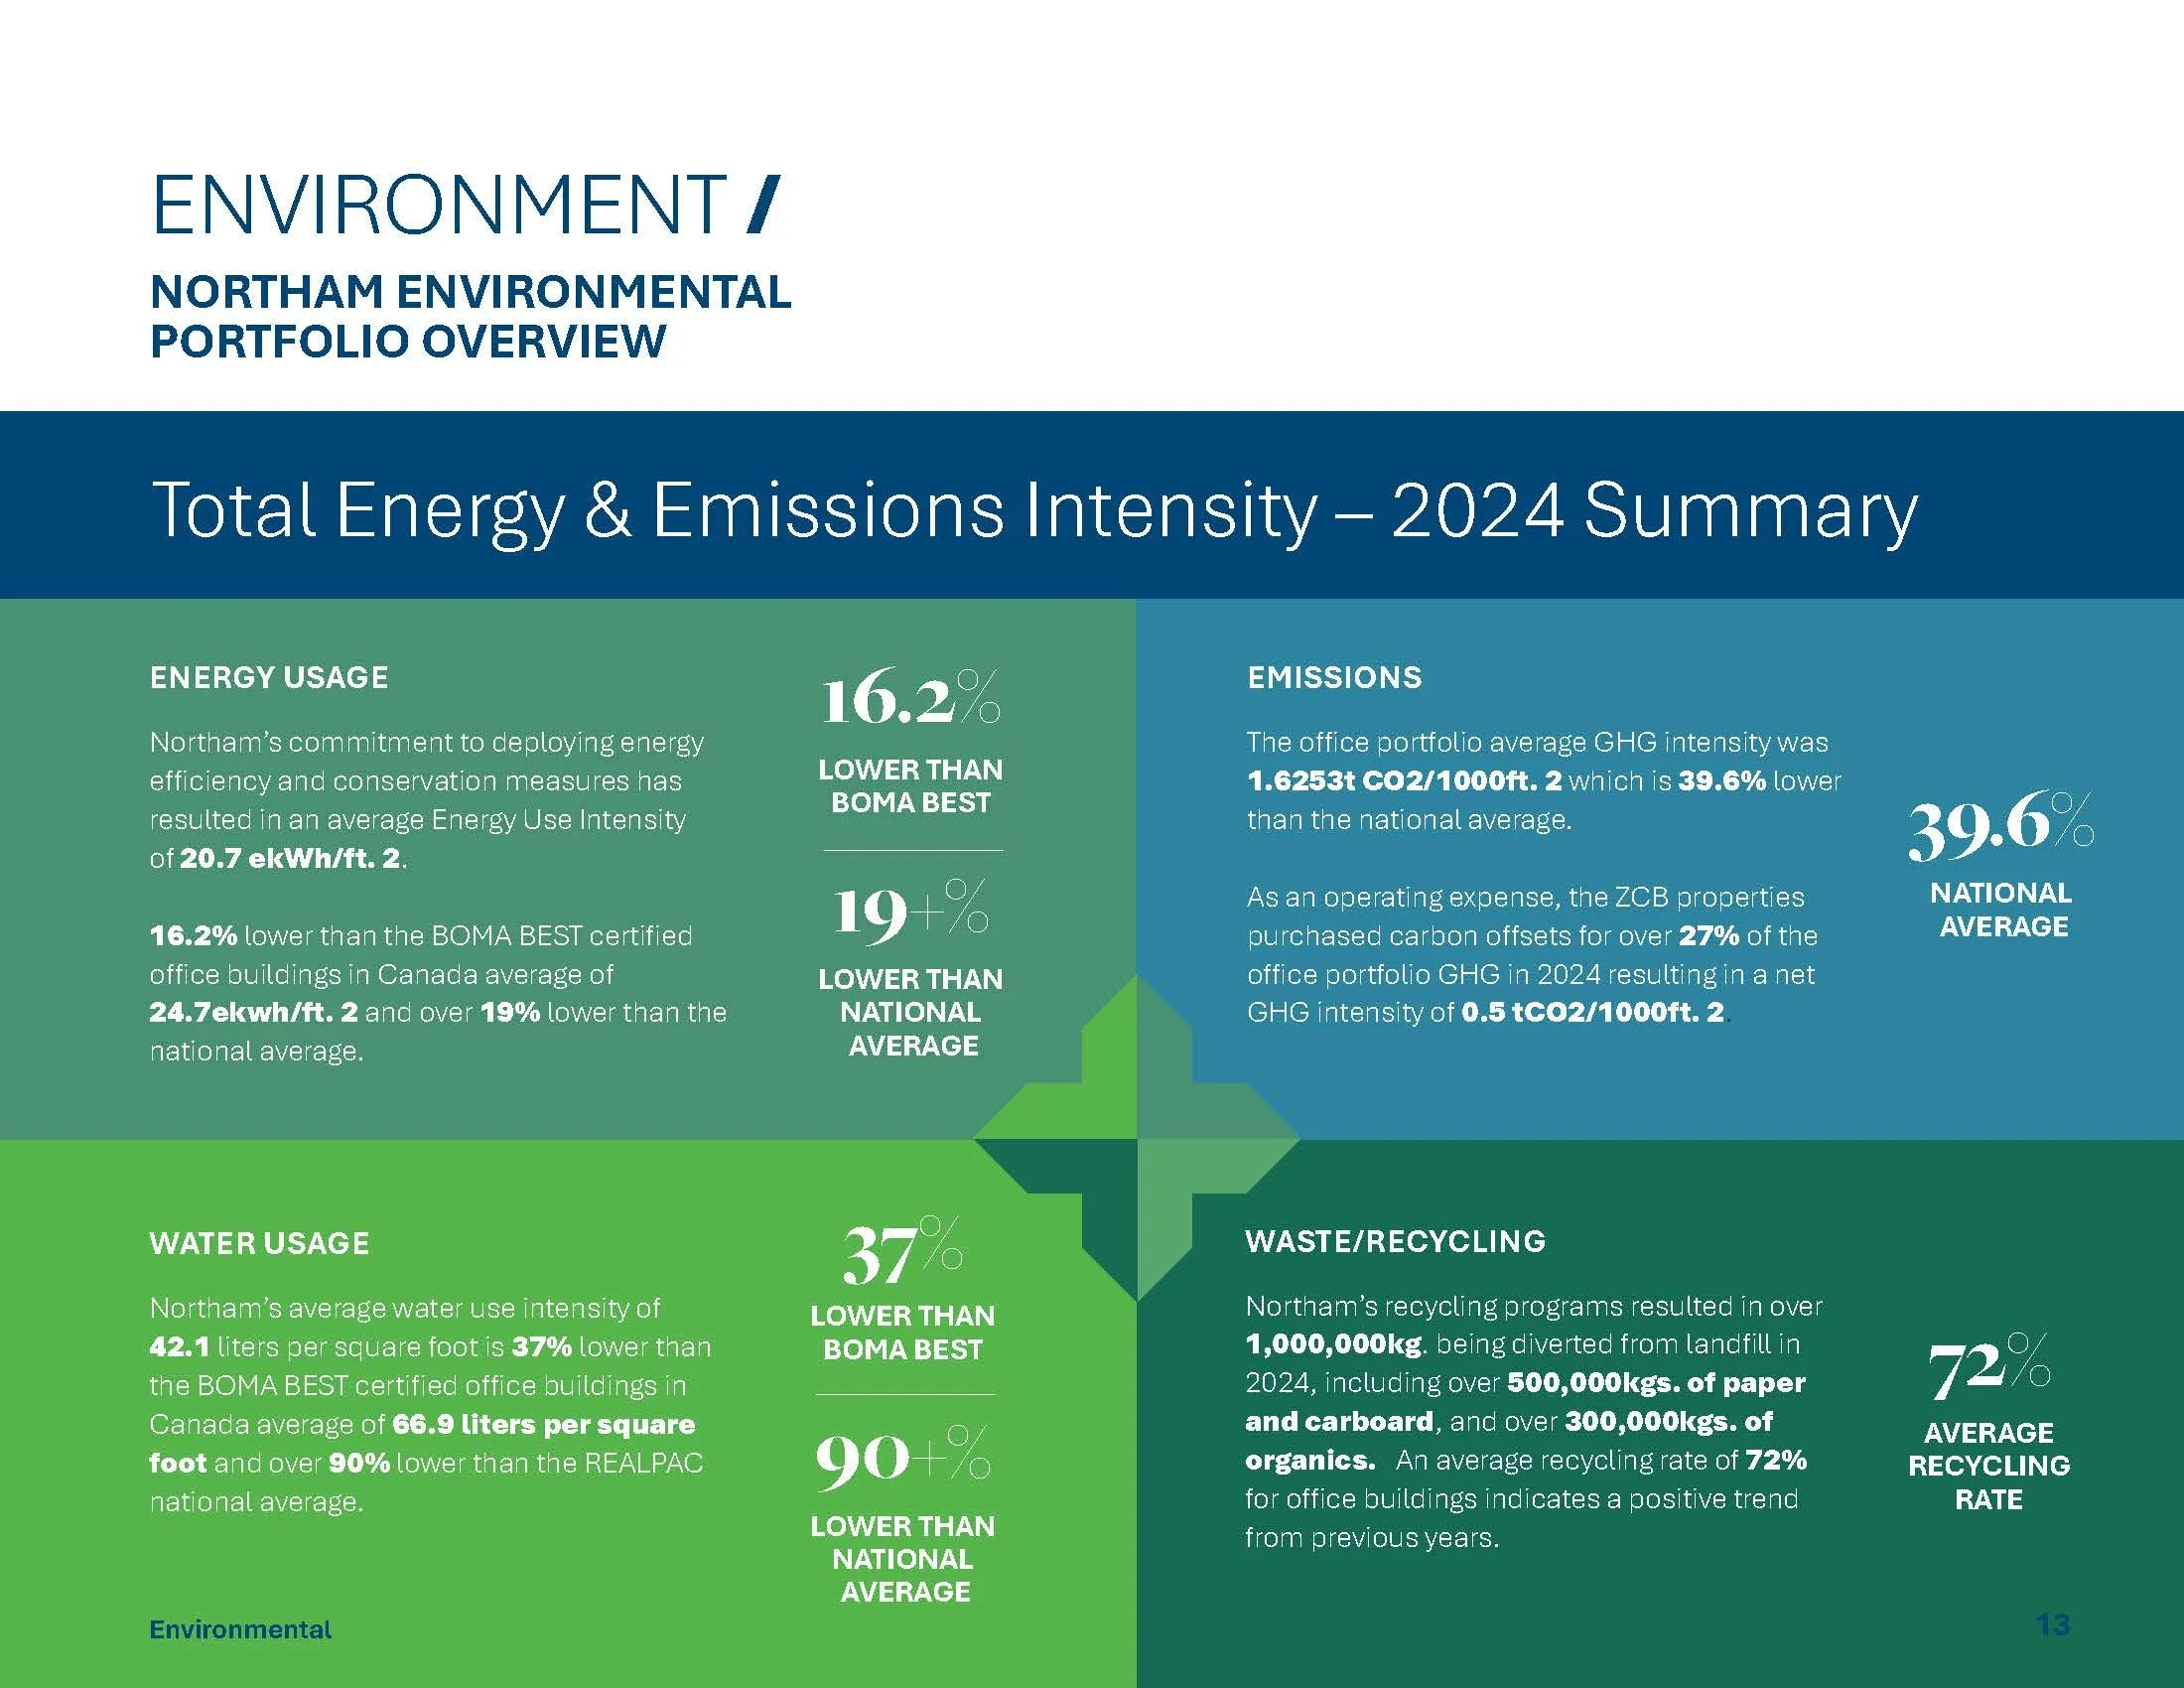The height and width of the screenshot is (1688, 2184).
Task: Click the large 16.2% statistic
Action: [910, 697]
